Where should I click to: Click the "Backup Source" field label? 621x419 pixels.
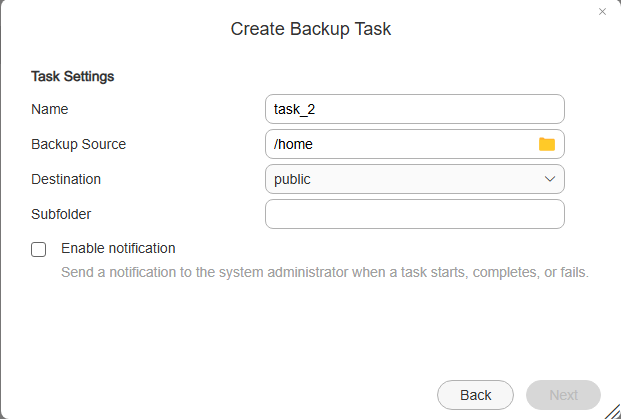(79, 144)
